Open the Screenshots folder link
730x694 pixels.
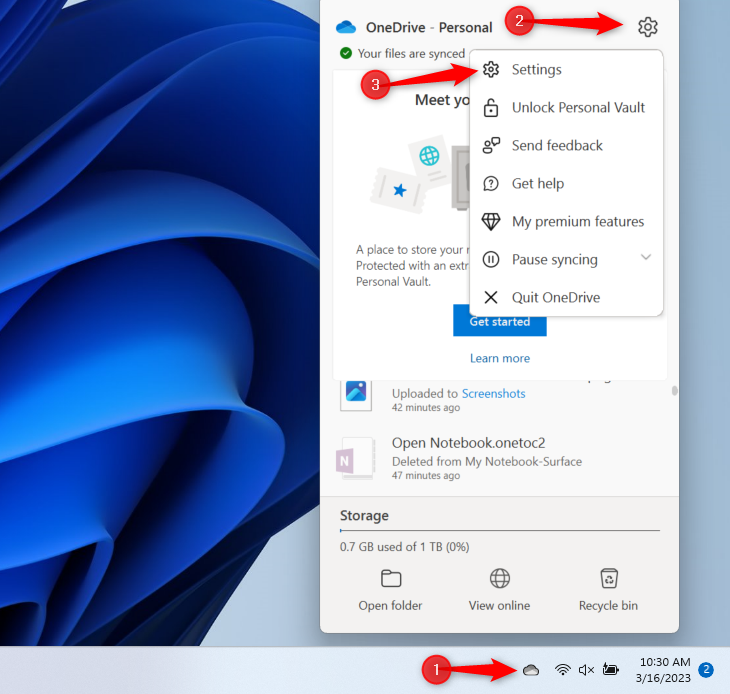[493, 394]
